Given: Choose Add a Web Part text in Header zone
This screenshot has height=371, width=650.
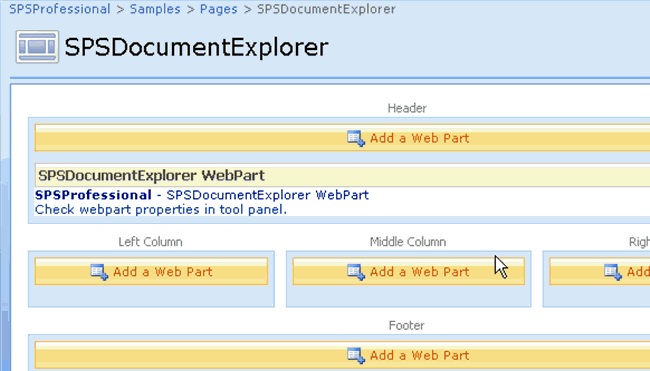Looking at the screenshot, I should pyautogui.click(x=419, y=138).
